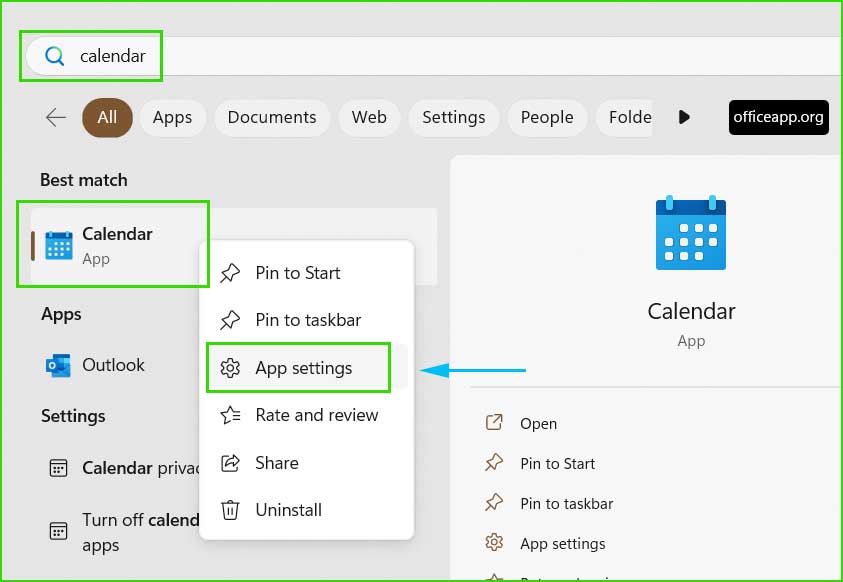
Task: Click the gear icon in preview pane
Action: tap(494, 542)
